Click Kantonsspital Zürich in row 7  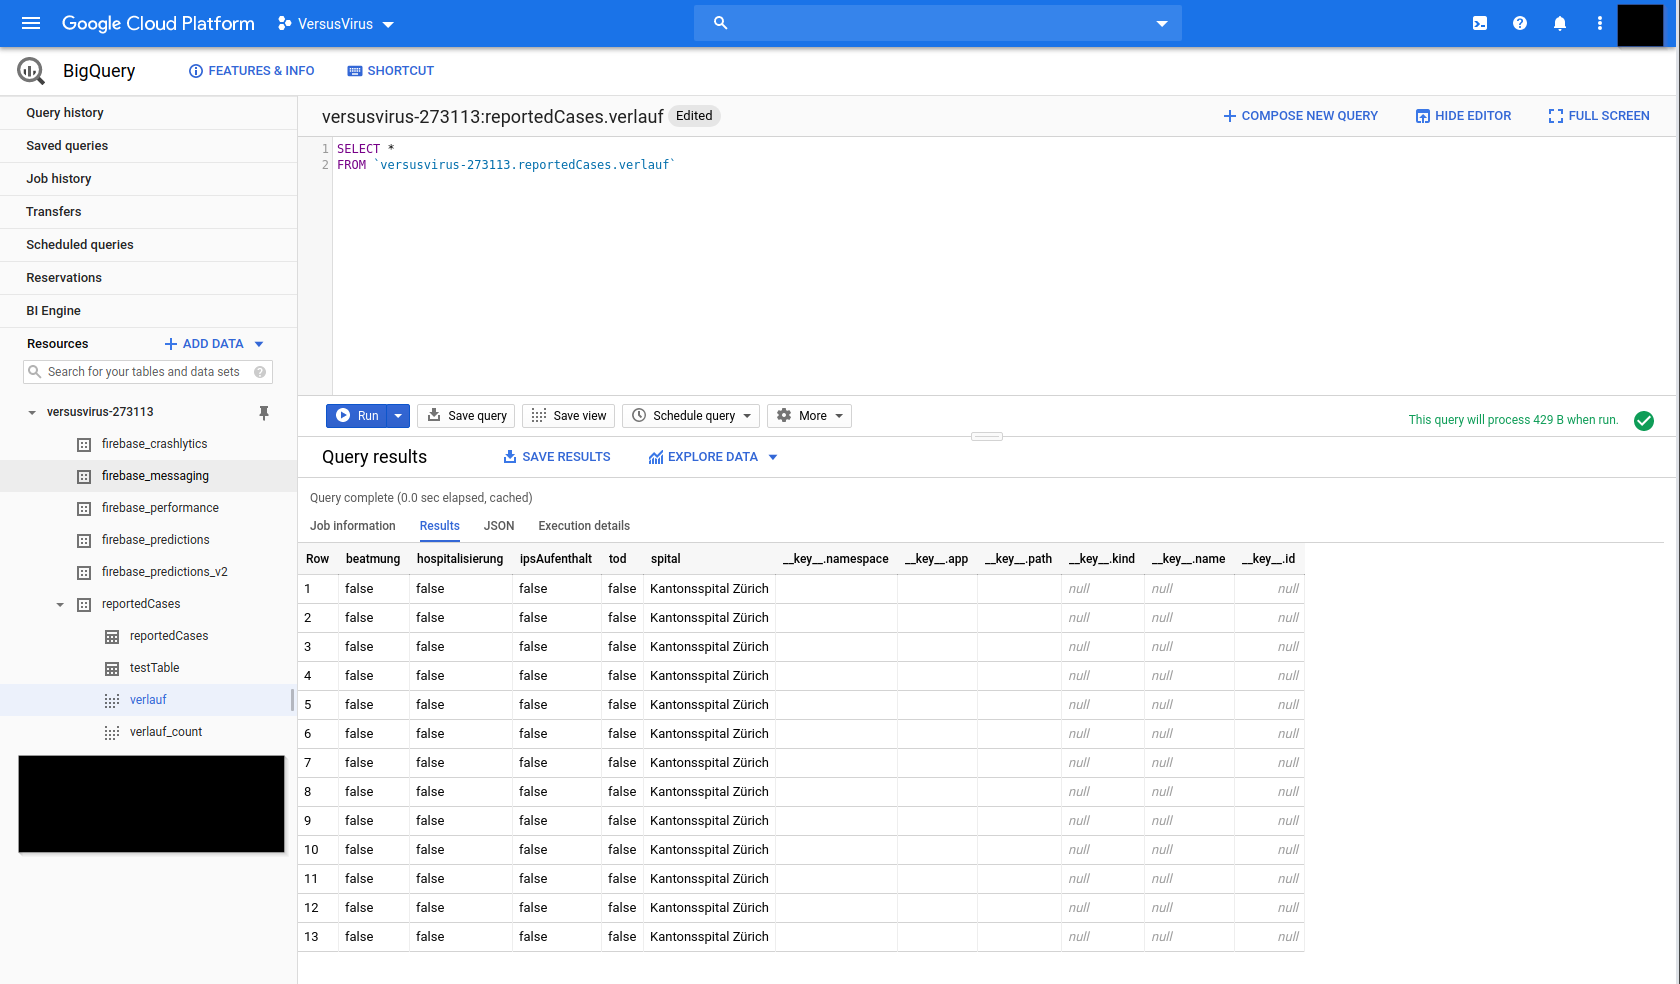click(x=709, y=763)
